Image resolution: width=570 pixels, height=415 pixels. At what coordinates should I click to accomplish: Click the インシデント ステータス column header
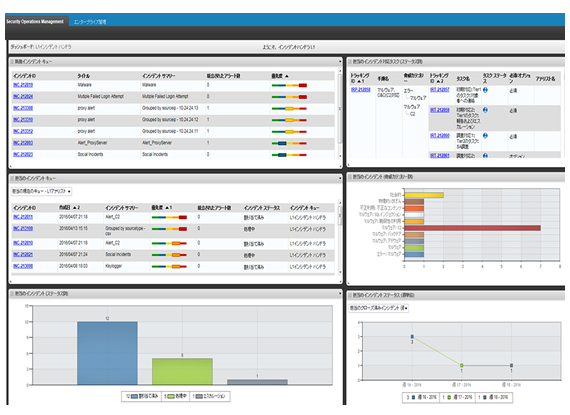pyautogui.click(x=262, y=208)
